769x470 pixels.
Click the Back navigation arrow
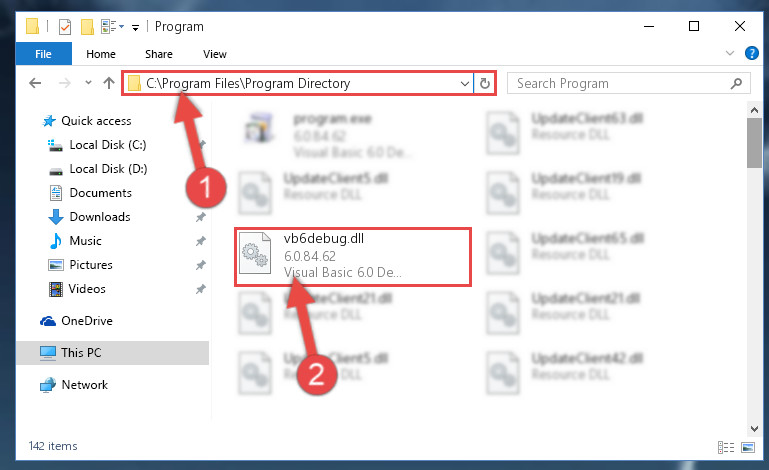click(x=35, y=83)
